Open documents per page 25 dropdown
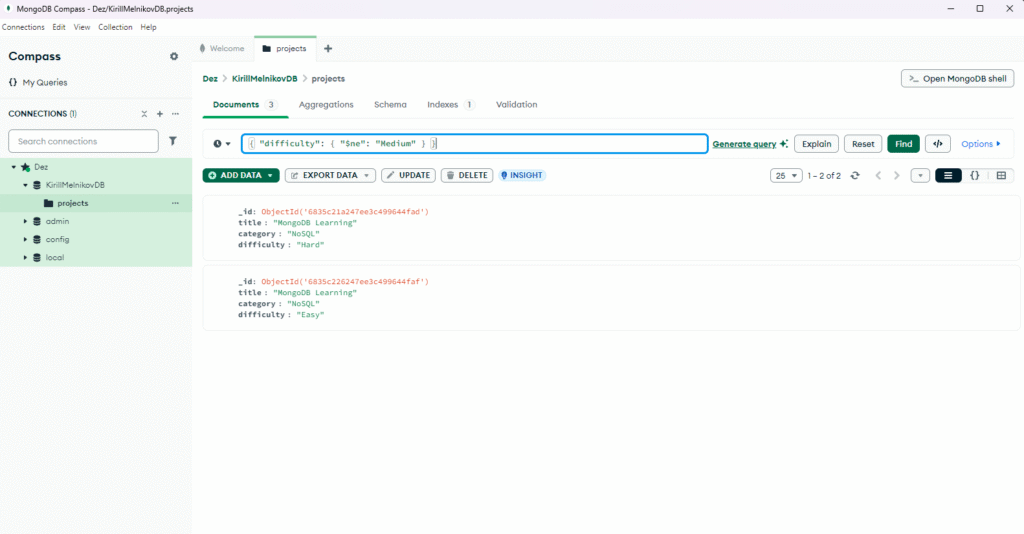 click(x=786, y=176)
